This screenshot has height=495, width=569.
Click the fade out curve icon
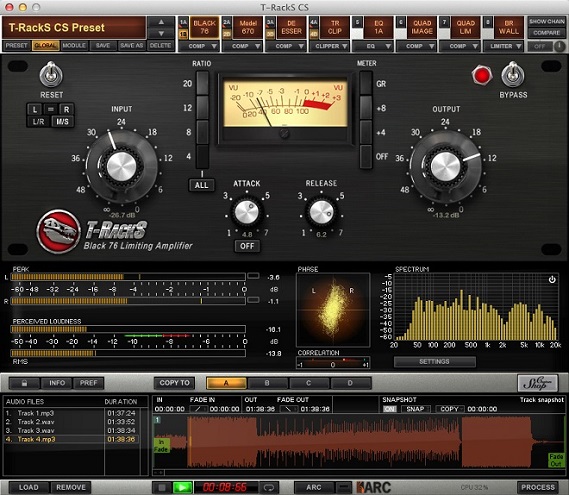point(289,409)
